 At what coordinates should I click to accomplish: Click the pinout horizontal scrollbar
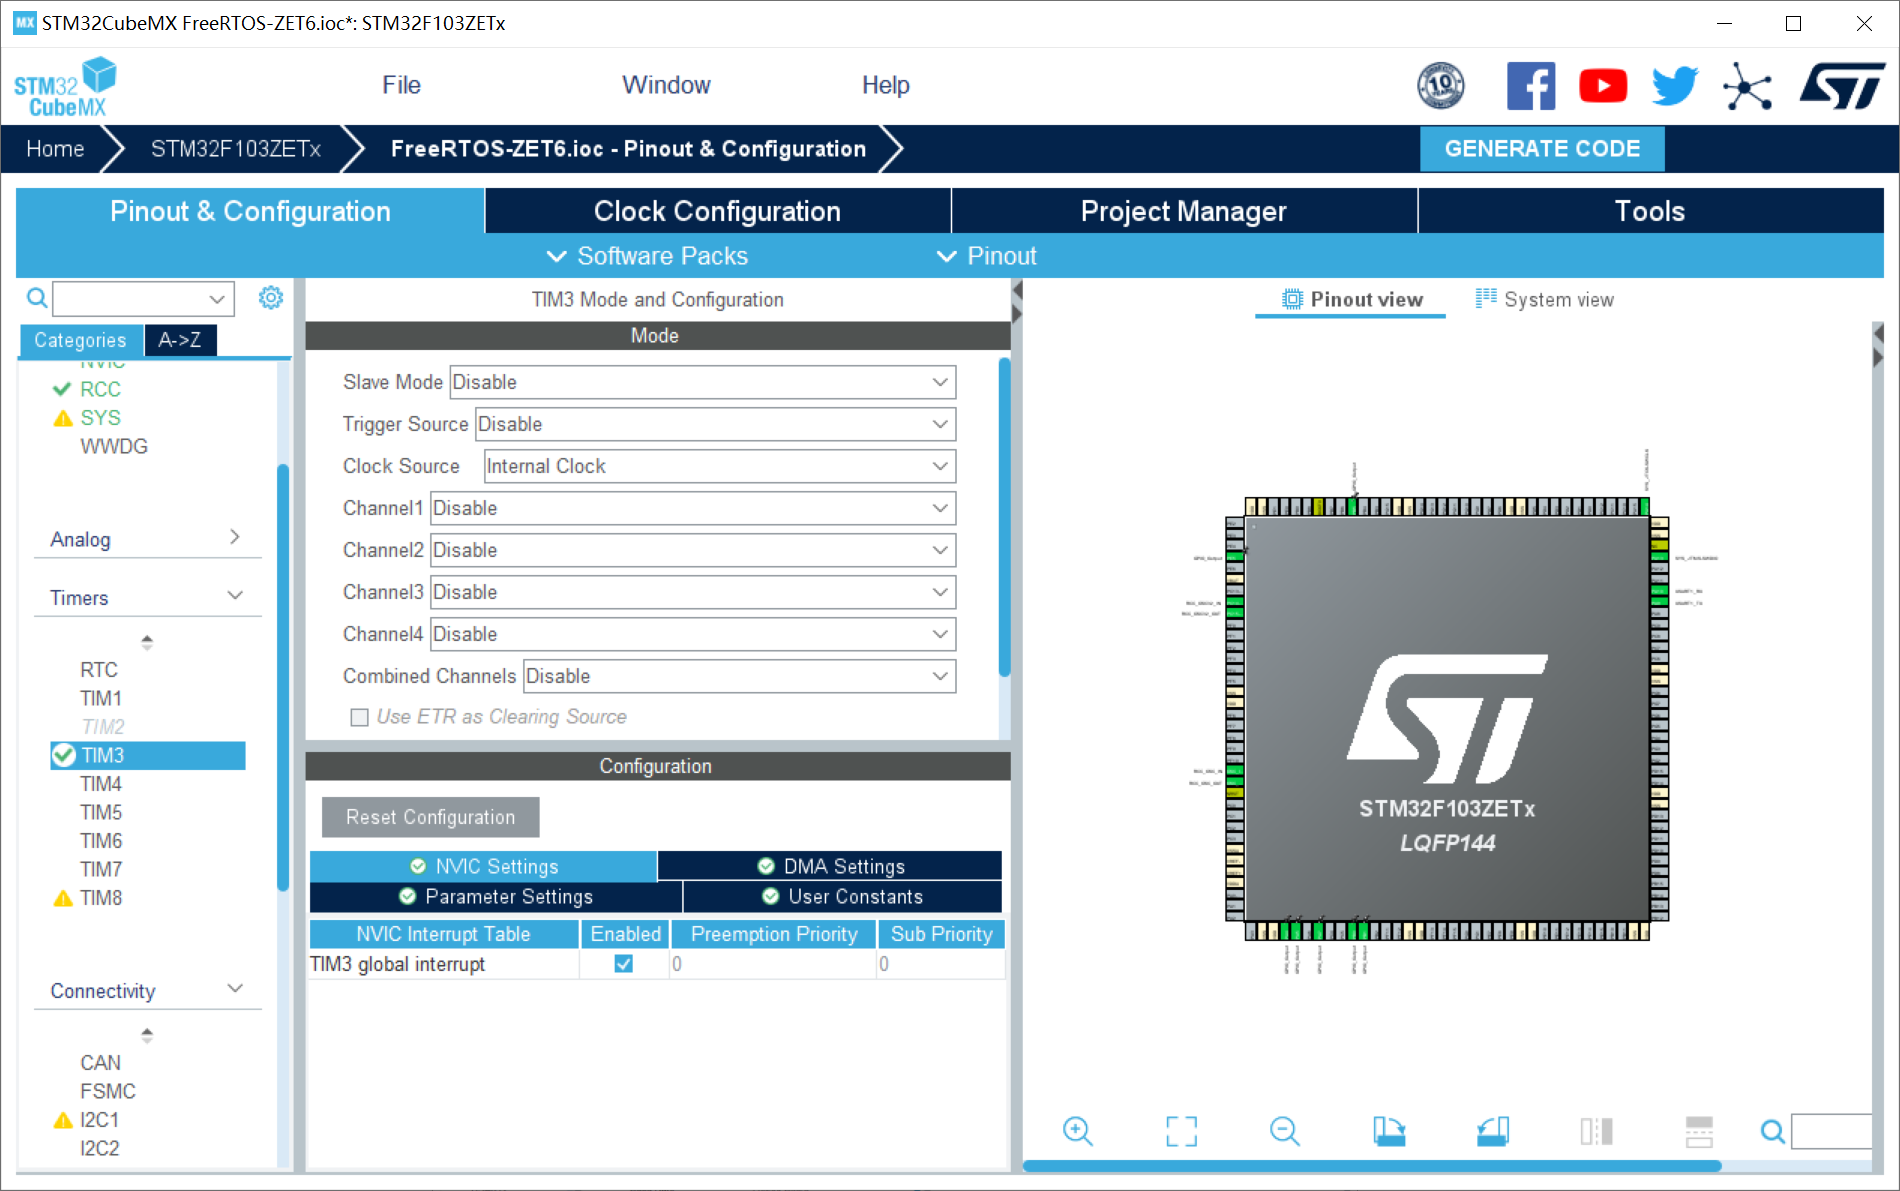1372,1166
